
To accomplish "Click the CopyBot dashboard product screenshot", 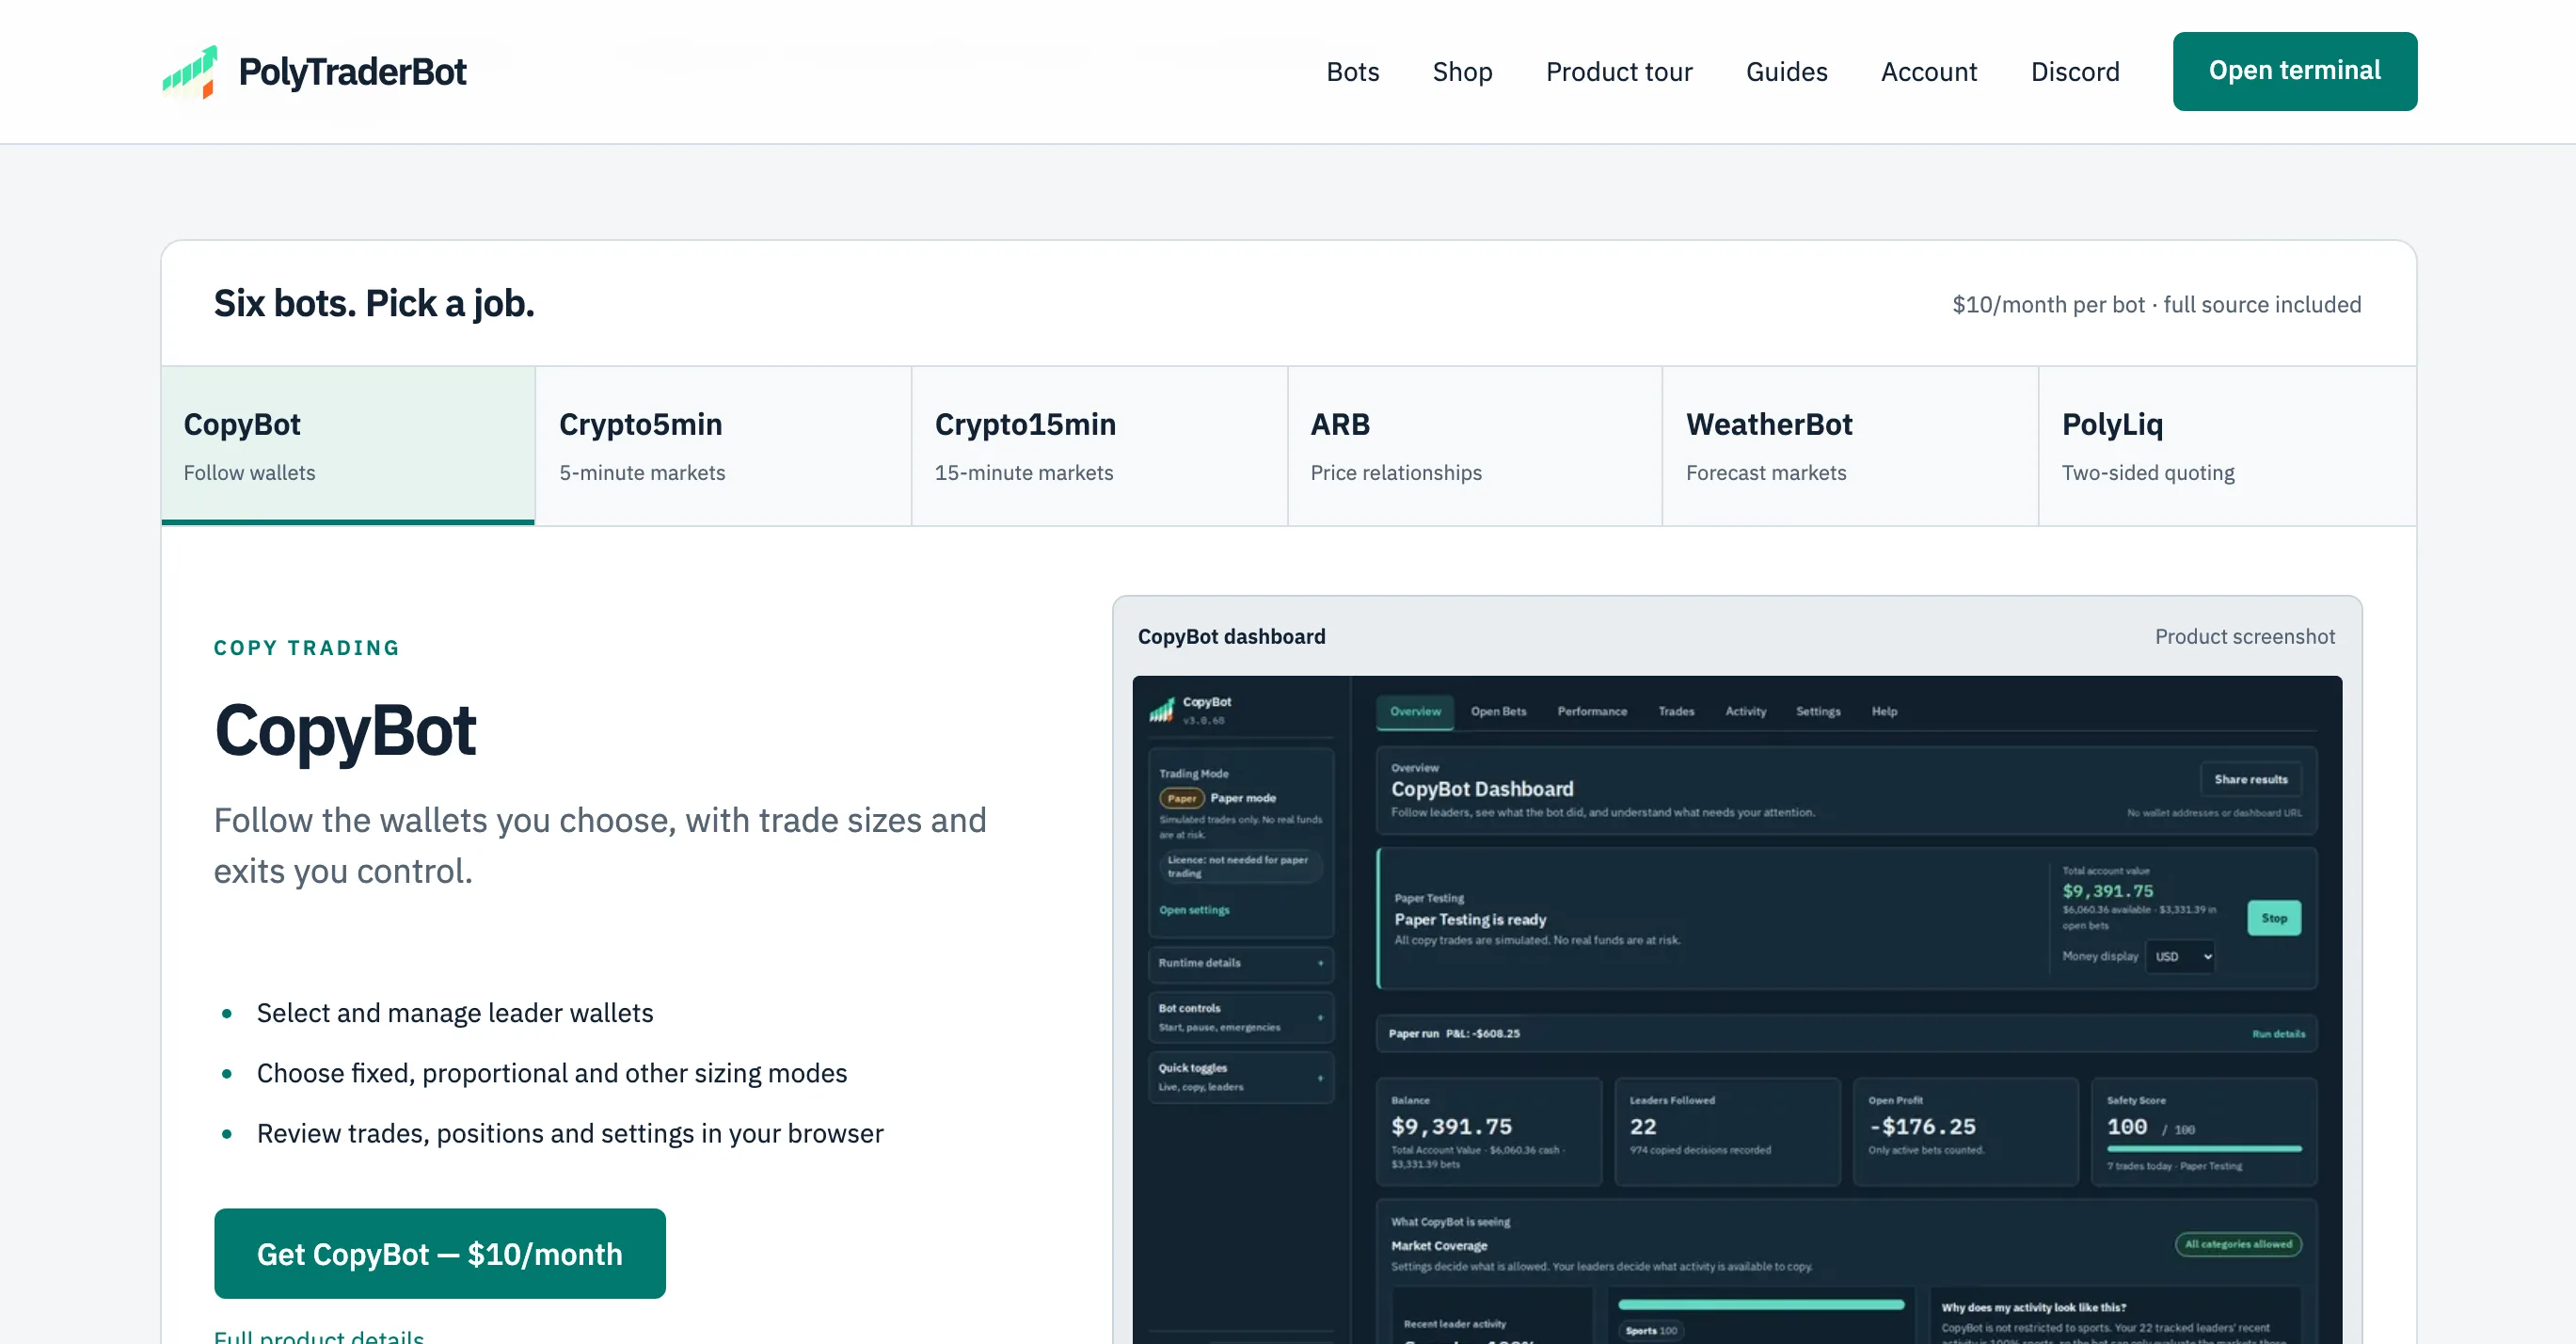I will (x=1737, y=1010).
